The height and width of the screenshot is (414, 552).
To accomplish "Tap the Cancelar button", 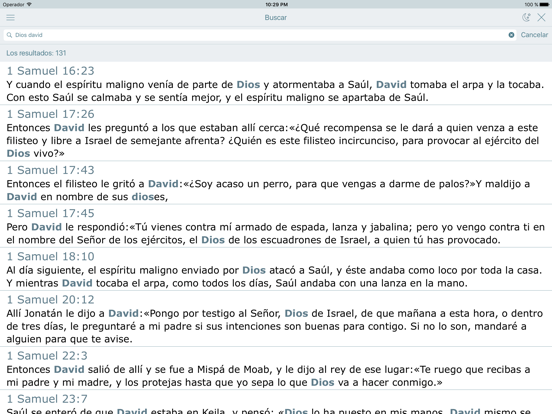I will [x=534, y=35].
